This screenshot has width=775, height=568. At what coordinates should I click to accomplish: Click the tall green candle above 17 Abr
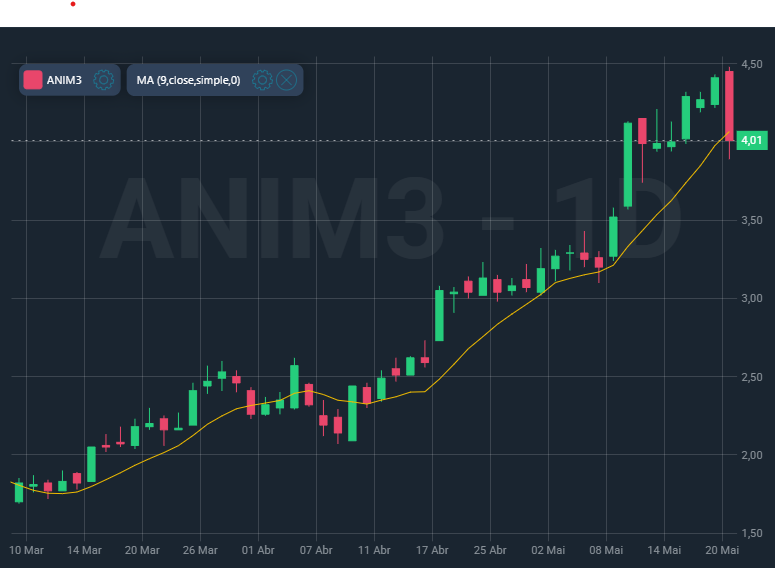439,315
